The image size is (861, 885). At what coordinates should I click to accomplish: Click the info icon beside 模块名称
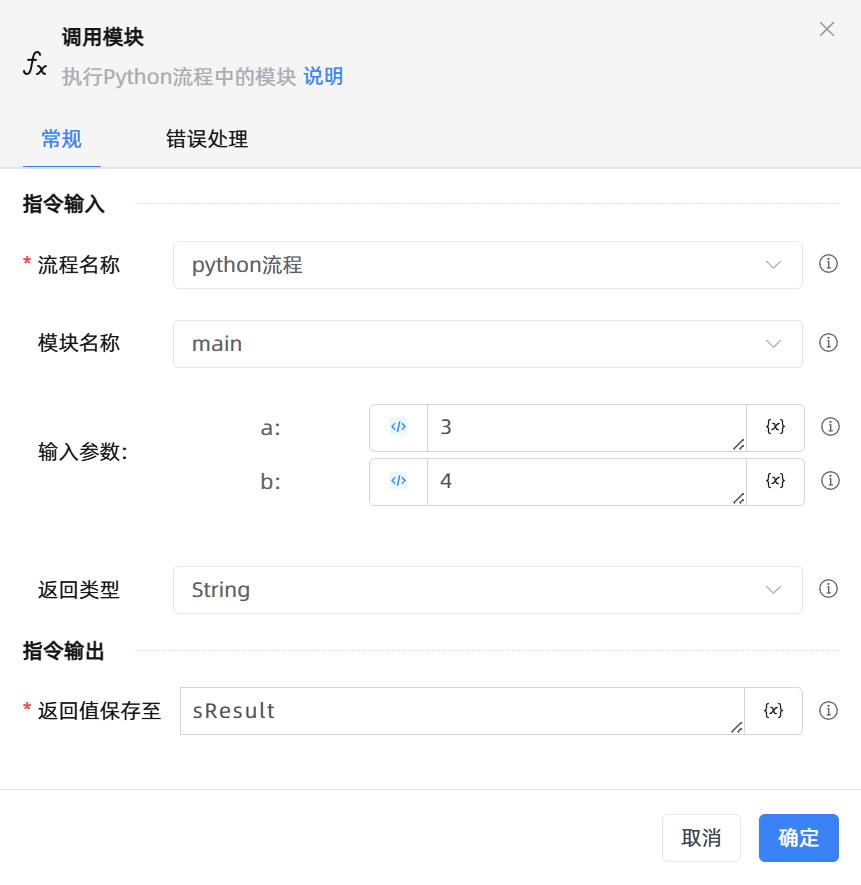click(829, 343)
